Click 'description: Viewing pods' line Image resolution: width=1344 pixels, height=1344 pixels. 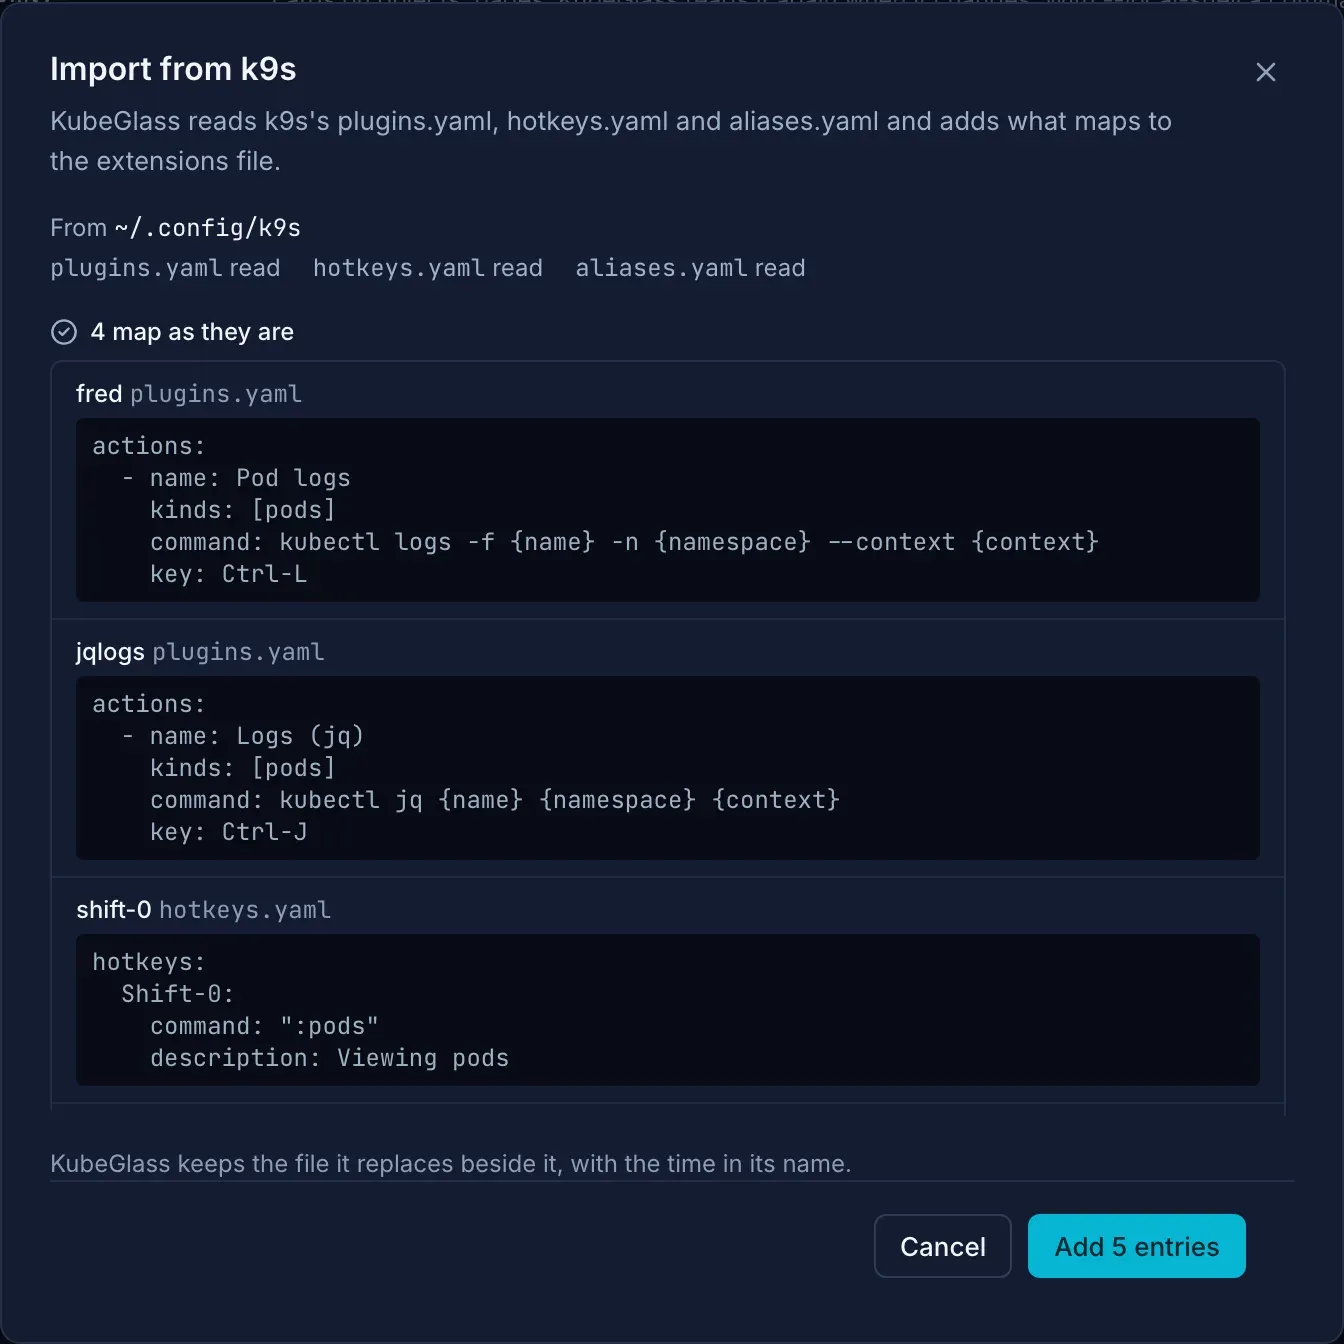329,1058
